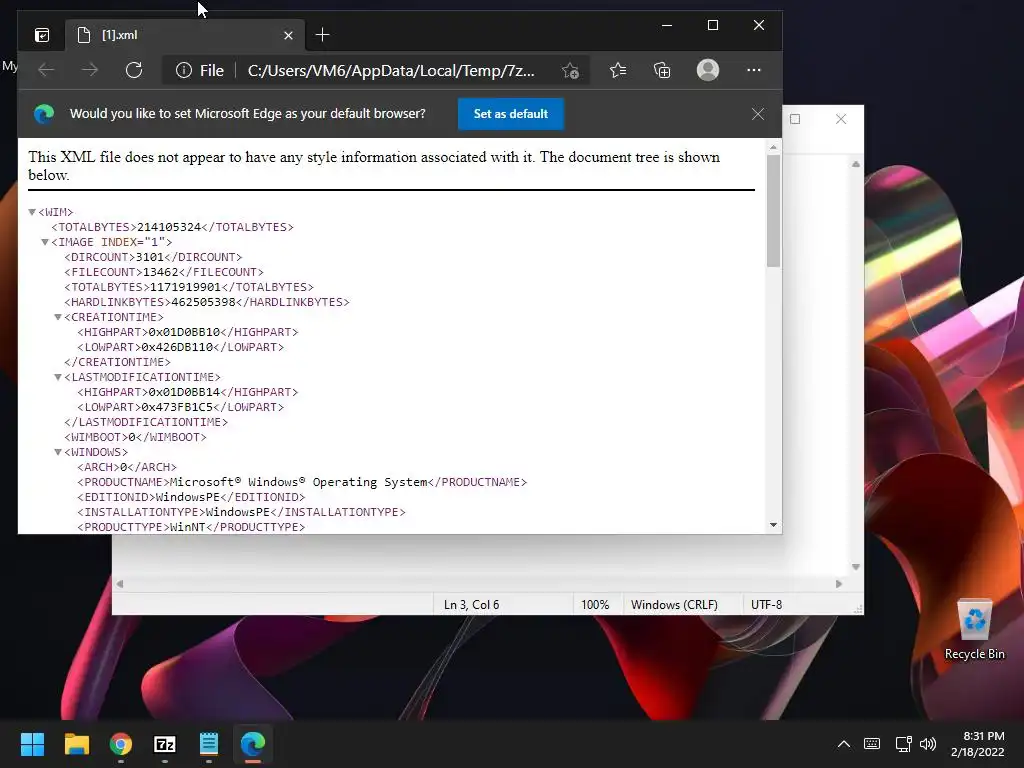
Task: Click the TOTALBYTES value 214105324
Action: click(x=169, y=227)
